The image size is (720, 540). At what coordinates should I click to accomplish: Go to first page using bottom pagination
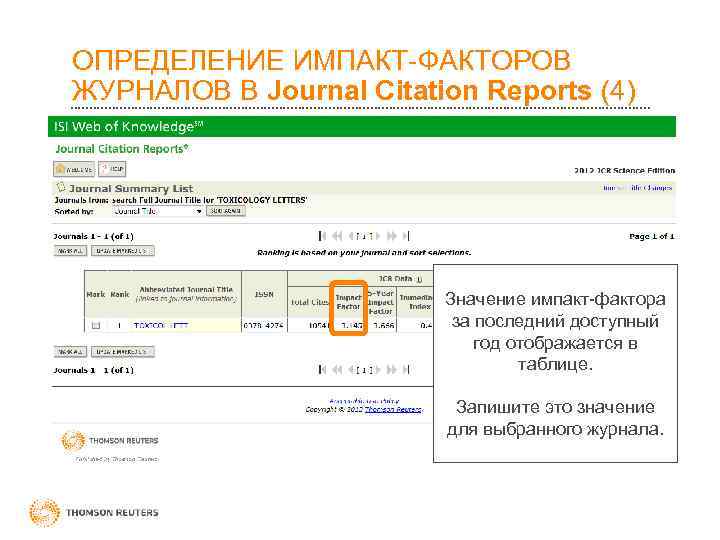322,370
